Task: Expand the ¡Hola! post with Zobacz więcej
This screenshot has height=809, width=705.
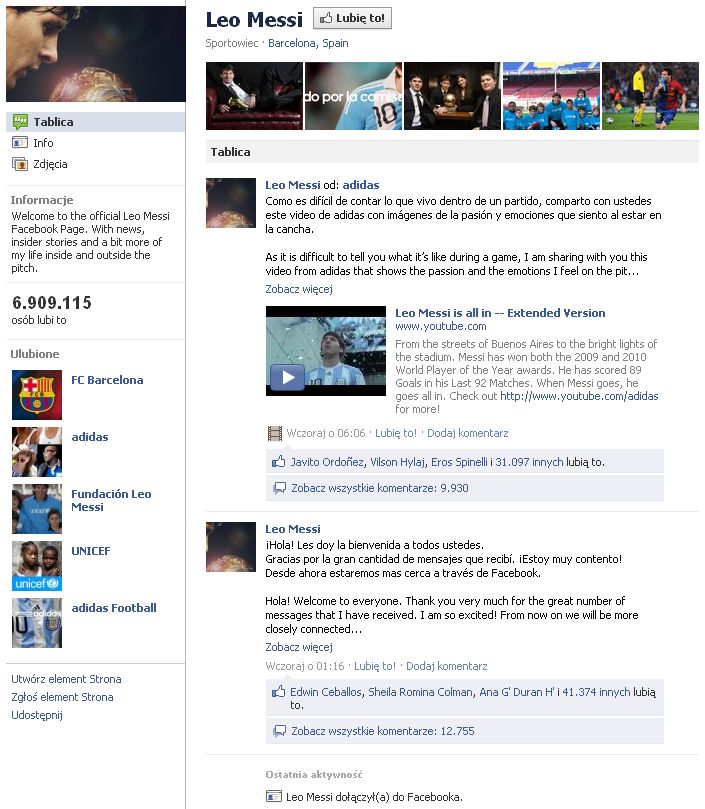Action: [299, 647]
